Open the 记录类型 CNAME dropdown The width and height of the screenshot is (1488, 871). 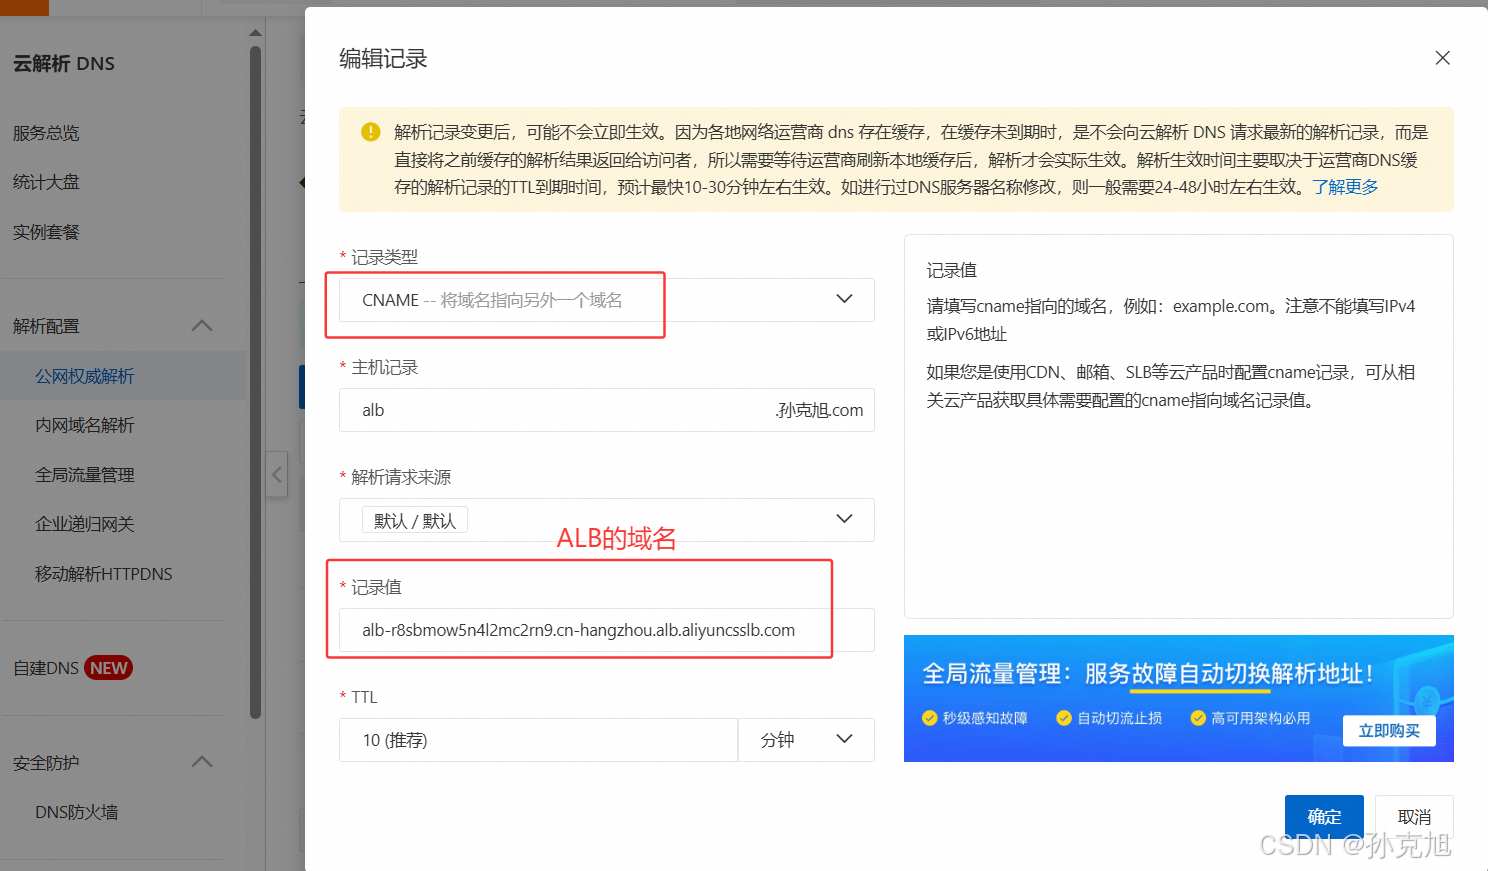pyautogui.click(x=607, y=300)
